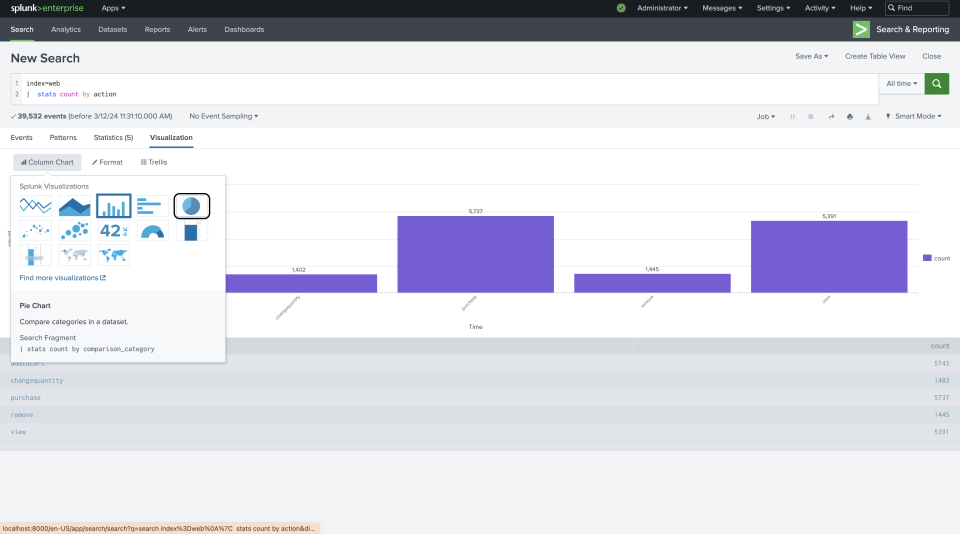960x534 pixels.
Task: Open the Alerts nav item
Action: coord(197,29)
